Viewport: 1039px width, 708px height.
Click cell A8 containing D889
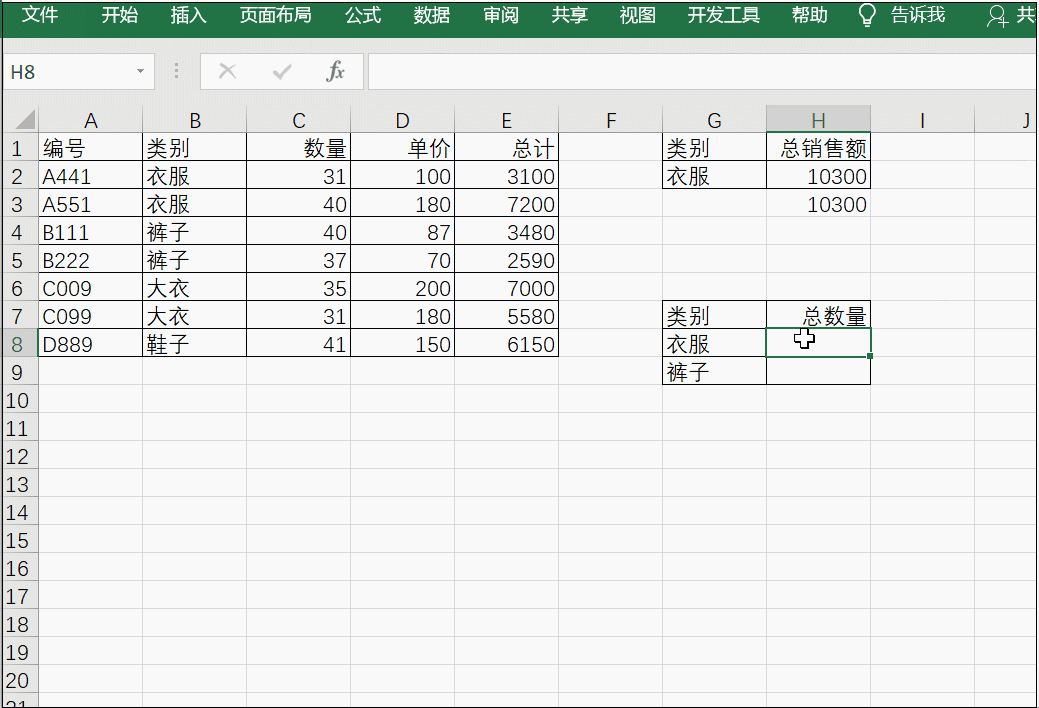[x=90, y=344]
